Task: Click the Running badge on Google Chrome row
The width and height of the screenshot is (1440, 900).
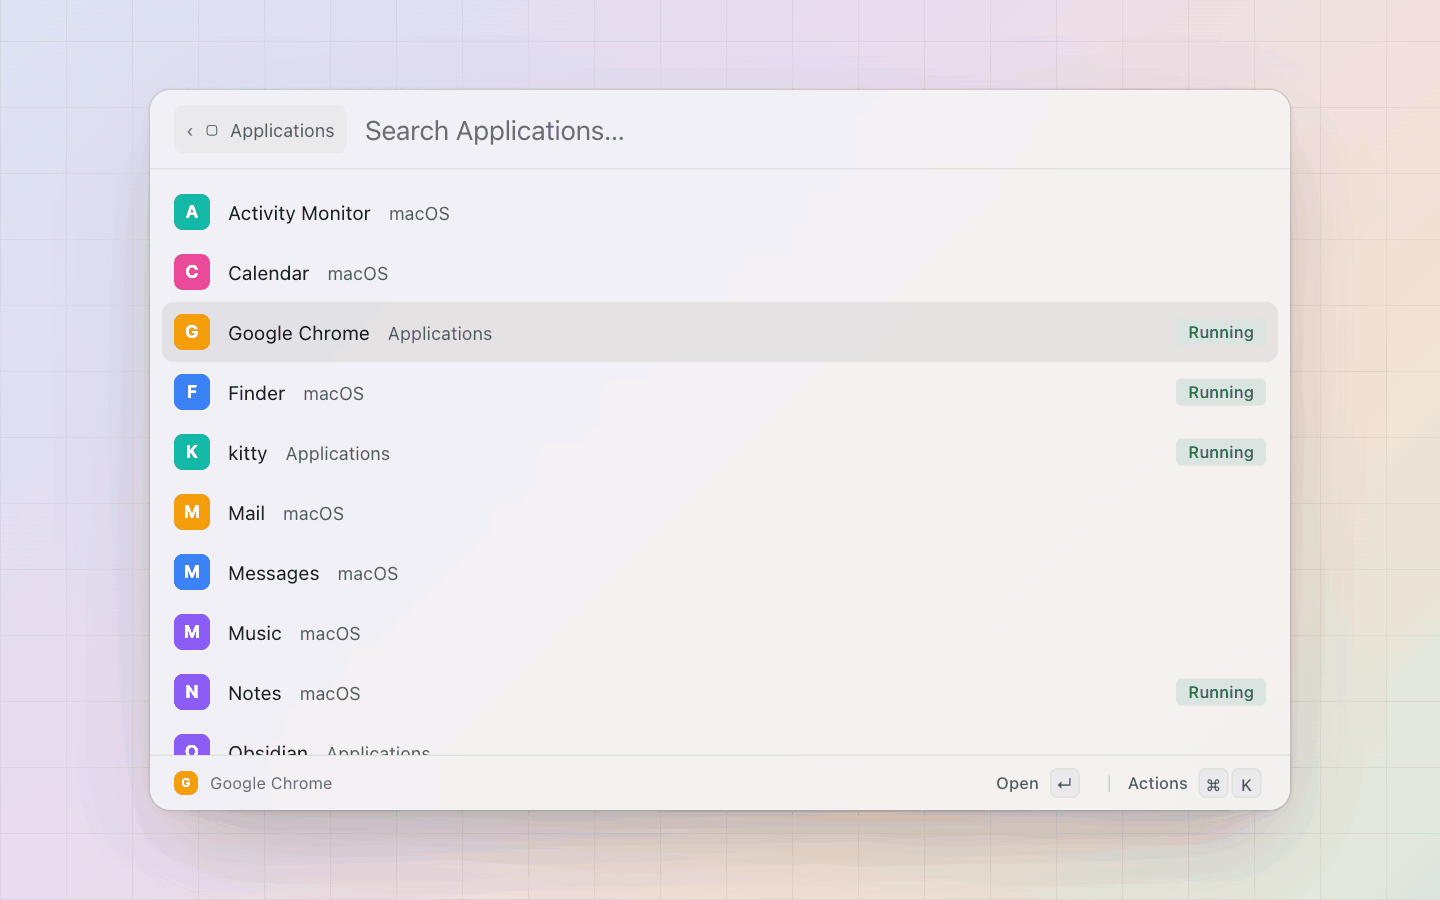Action: 1221,332
